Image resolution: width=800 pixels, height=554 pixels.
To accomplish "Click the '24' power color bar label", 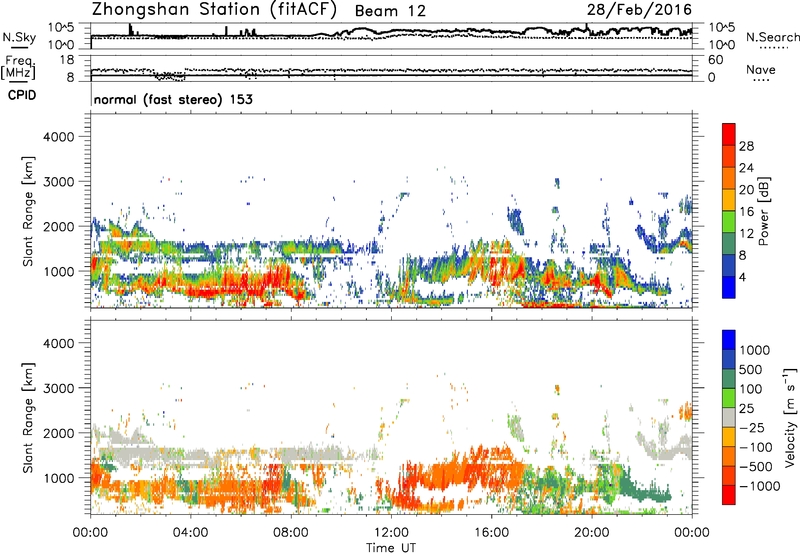I will coord(746,168).
